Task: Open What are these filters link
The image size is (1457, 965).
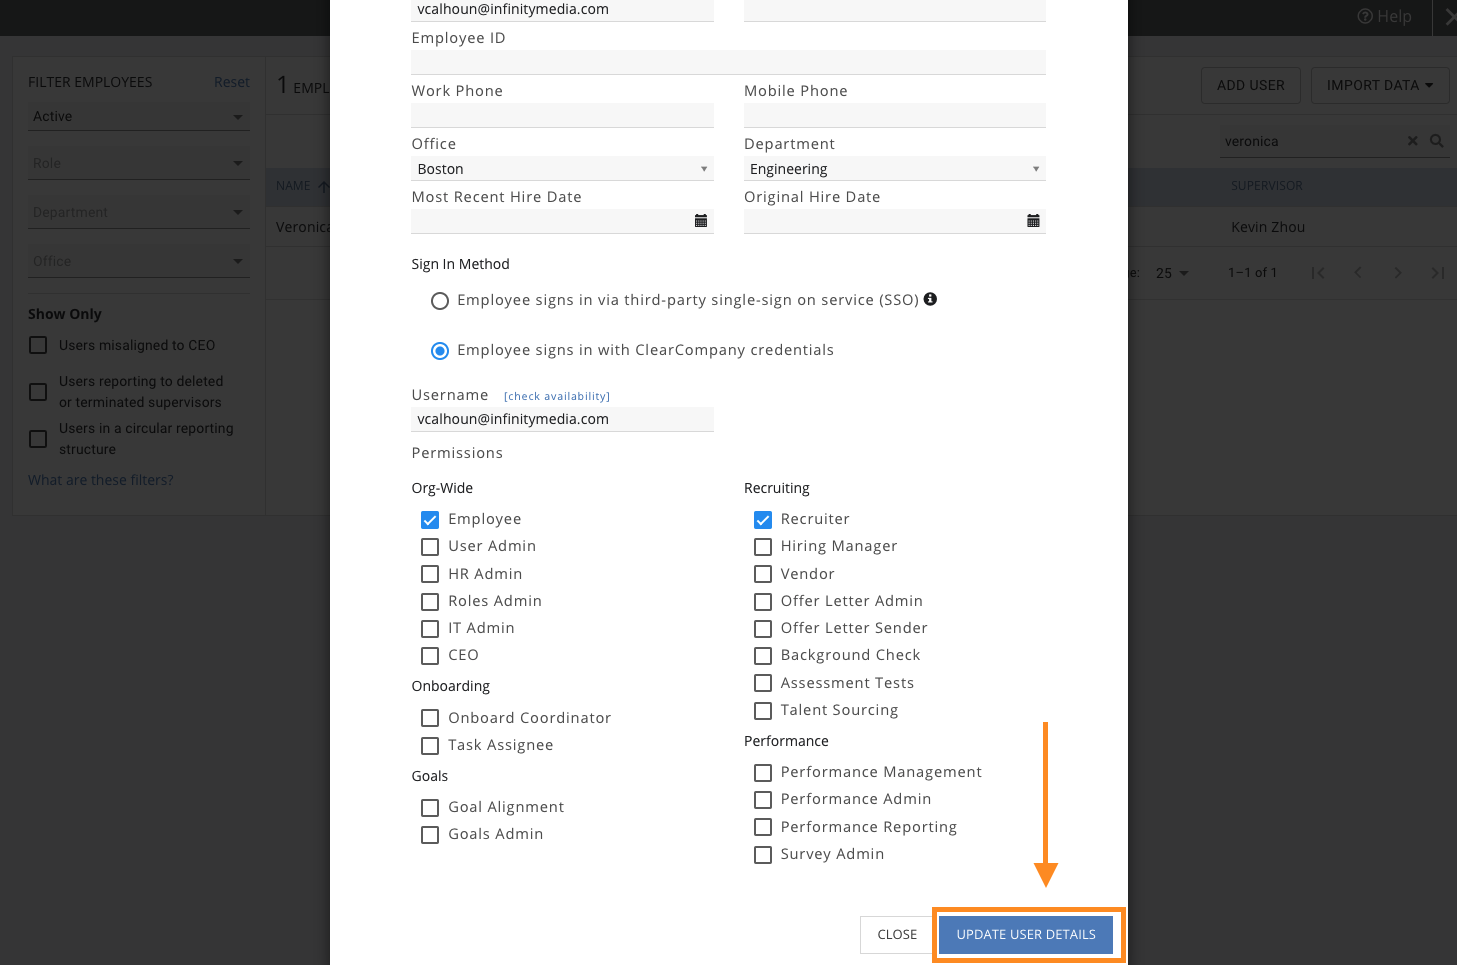Action: pos(101,480)
